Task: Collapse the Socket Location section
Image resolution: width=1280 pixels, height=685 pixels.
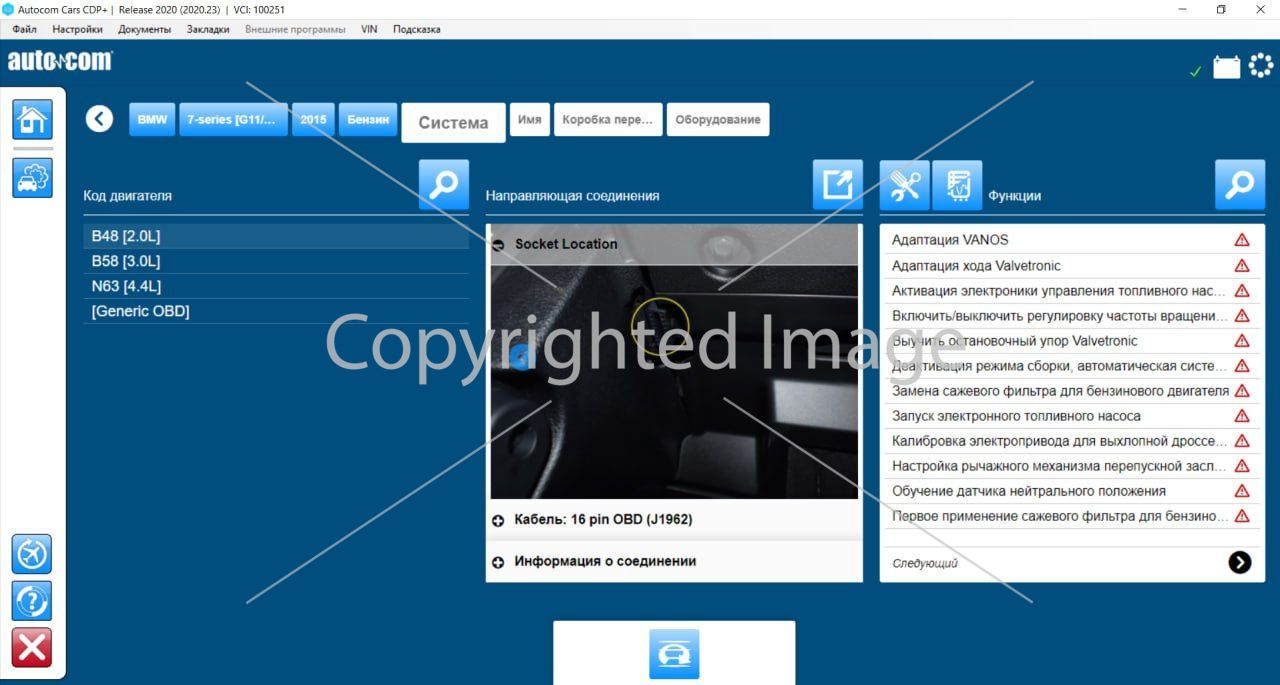Action: 498,244
